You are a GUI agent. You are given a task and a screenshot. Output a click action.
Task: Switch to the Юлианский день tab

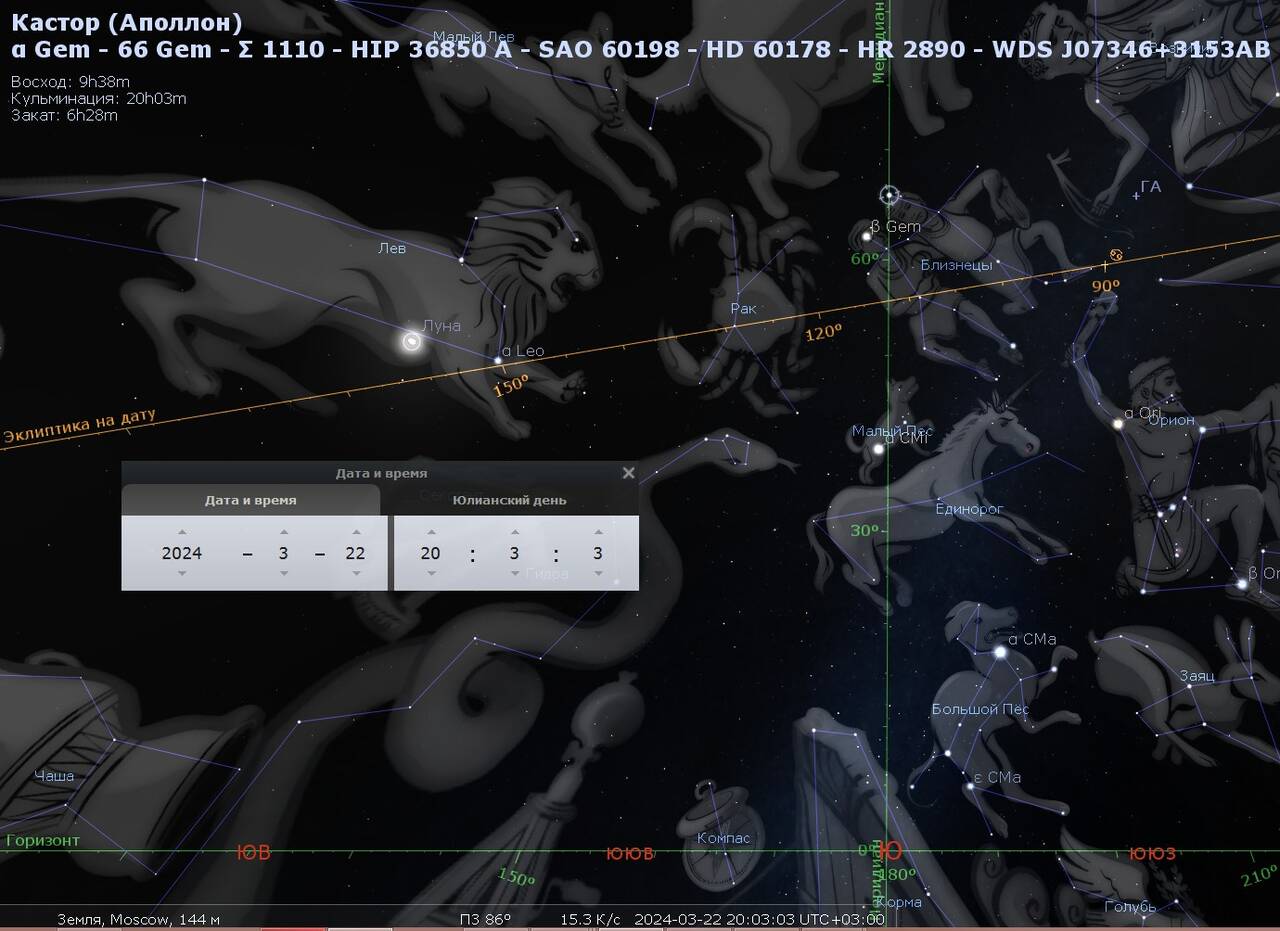pos(509,500)
